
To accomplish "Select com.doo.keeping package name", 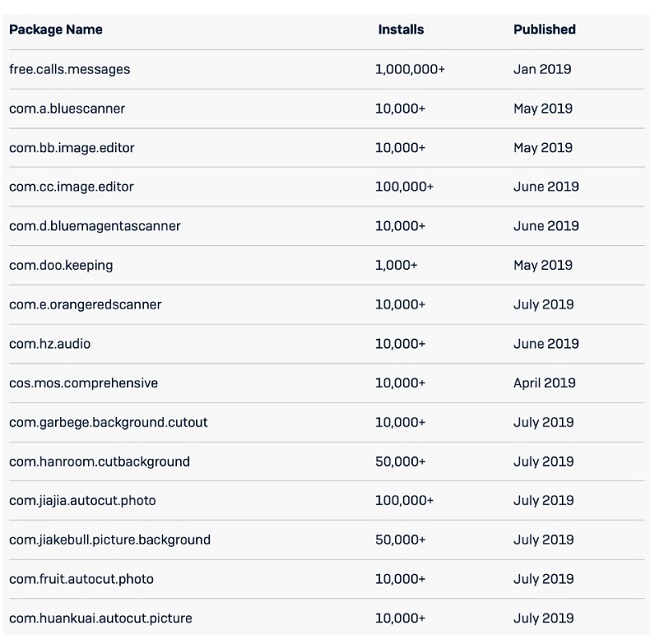I will 61,265.
